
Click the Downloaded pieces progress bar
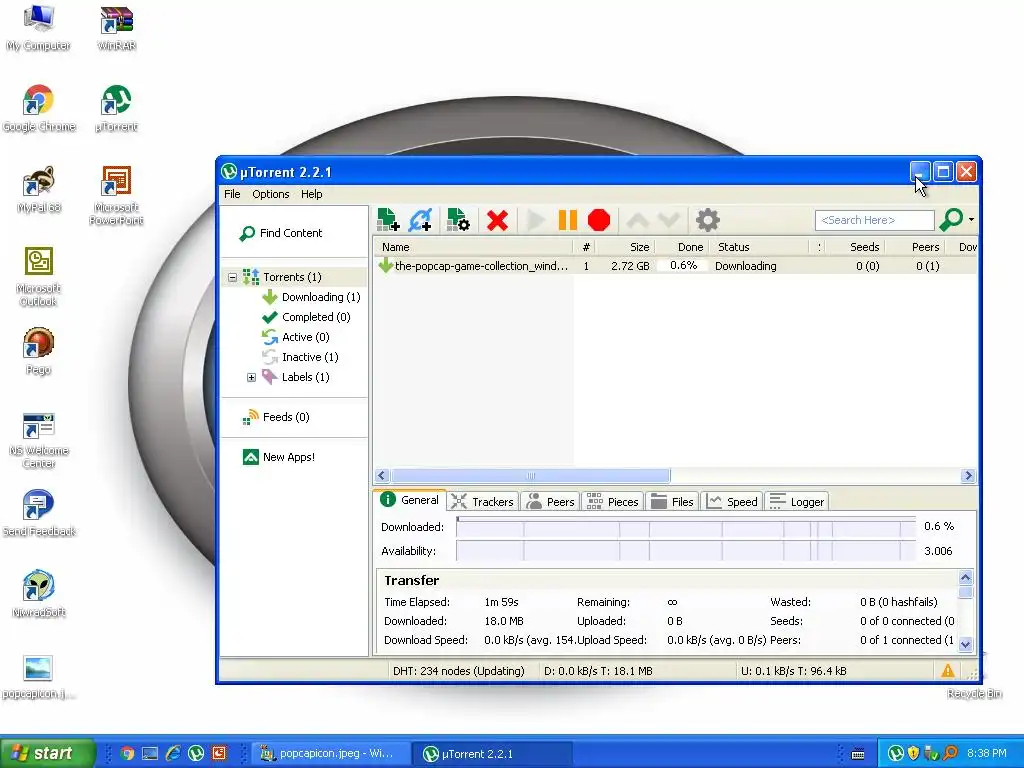[686, 527]
